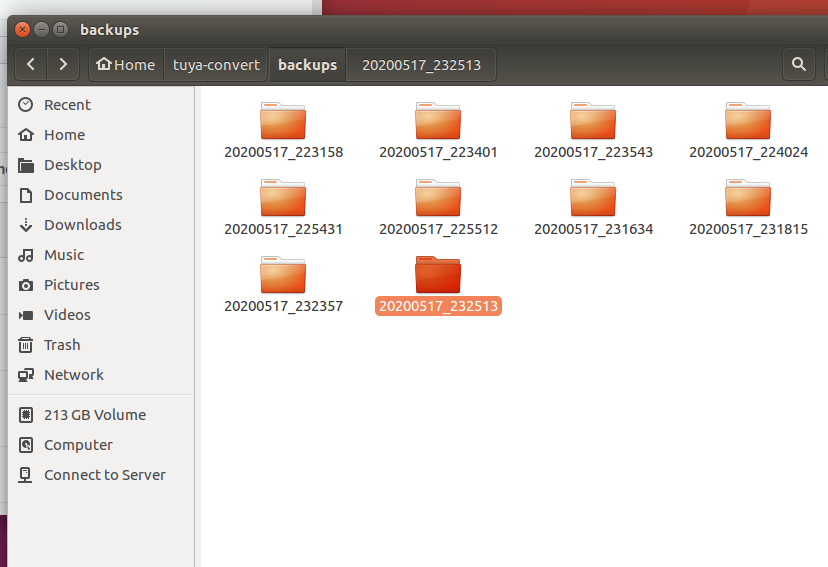Click the Trash bin icon
This screenshot has height=567, width=828.
25,345
